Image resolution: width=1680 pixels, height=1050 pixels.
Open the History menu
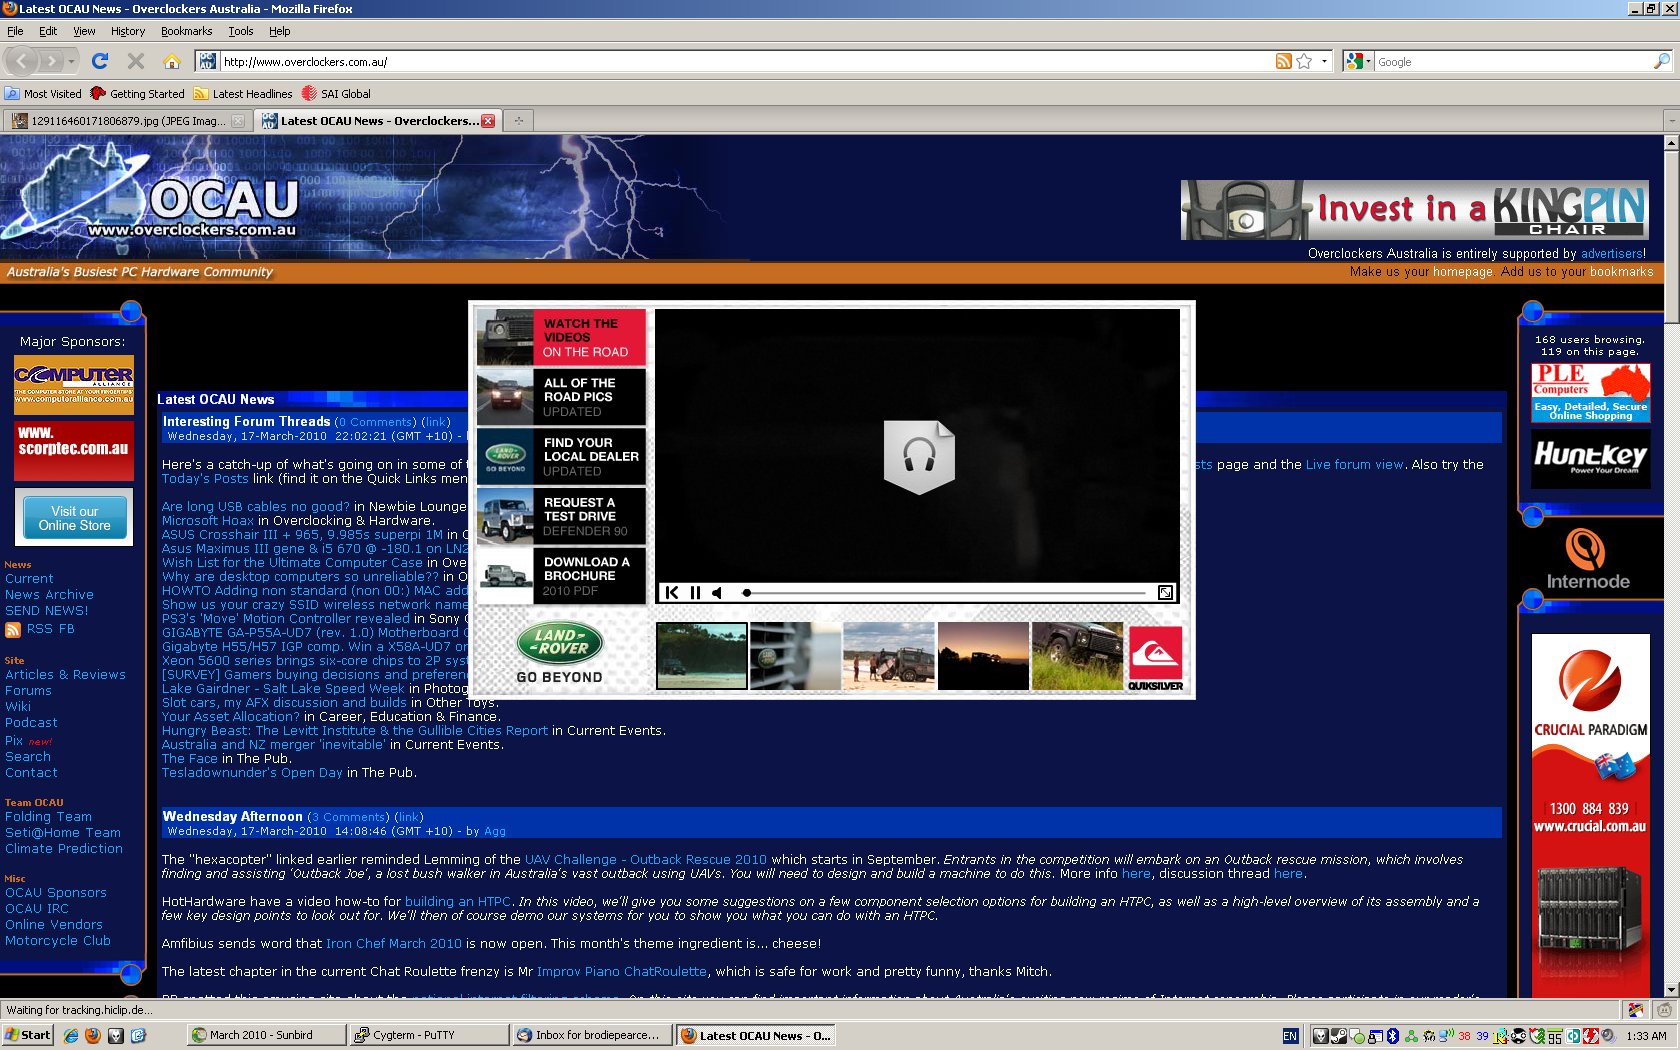[127, 31]
